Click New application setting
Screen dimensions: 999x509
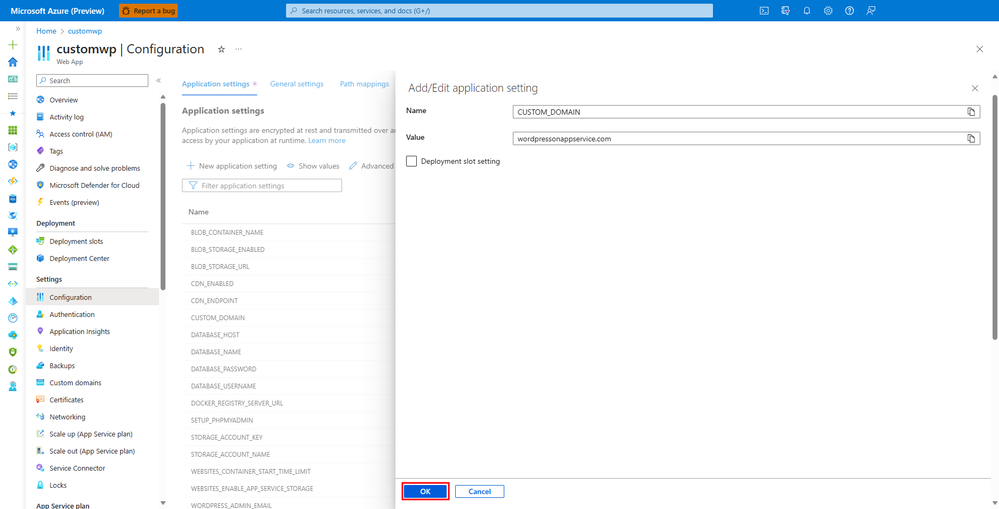click(x=232, y=166)
